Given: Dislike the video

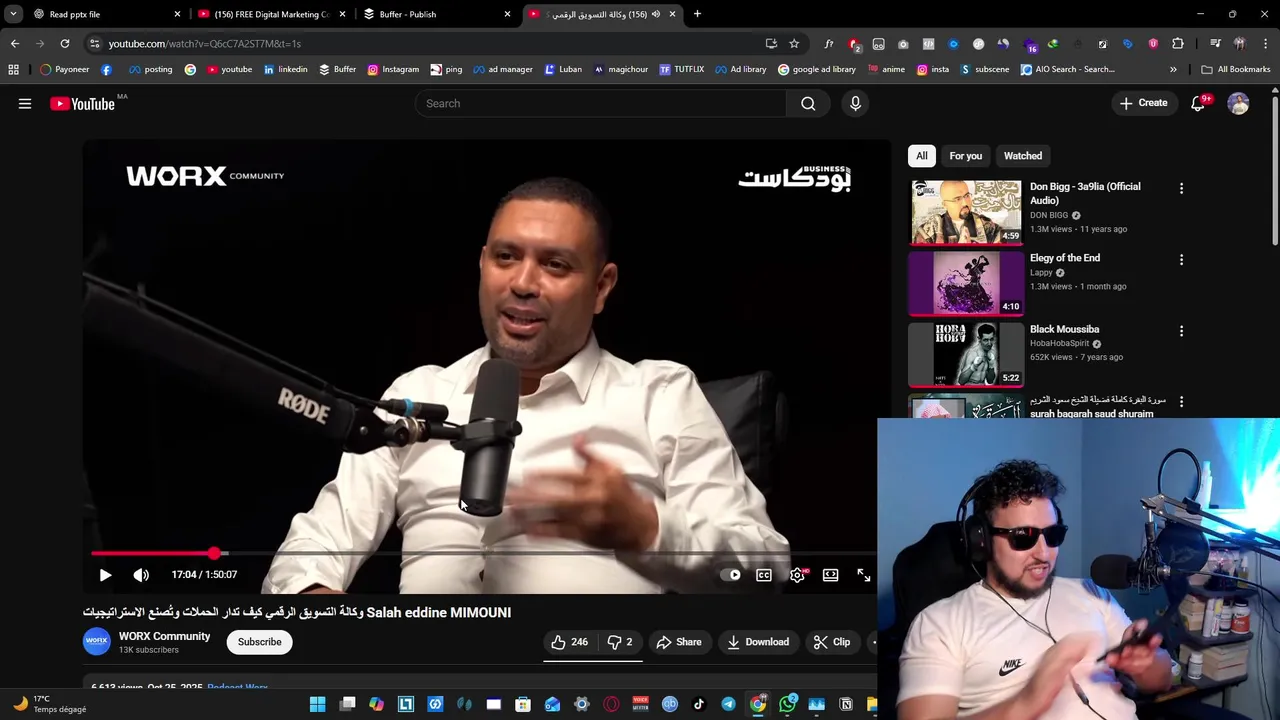Looking at the screenshot, I should point(620,642).
